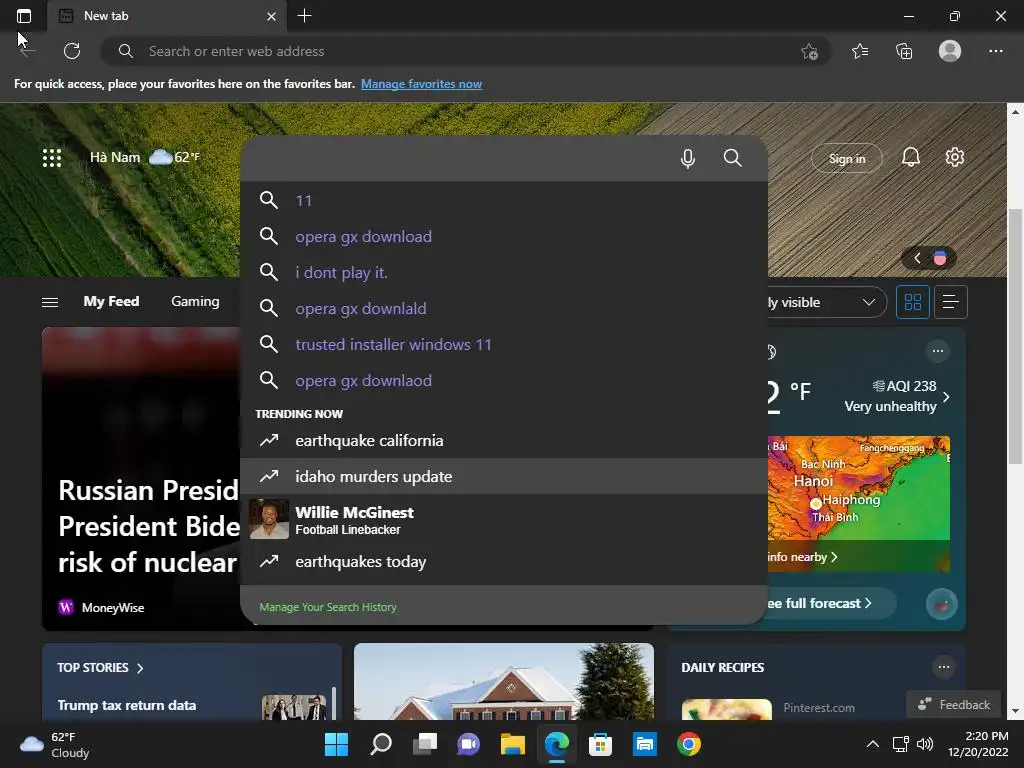Image resolution: width=1024 pixels, height=768 pixels.
Task: Open the tab actions menu icon
Action: [24, 16]
